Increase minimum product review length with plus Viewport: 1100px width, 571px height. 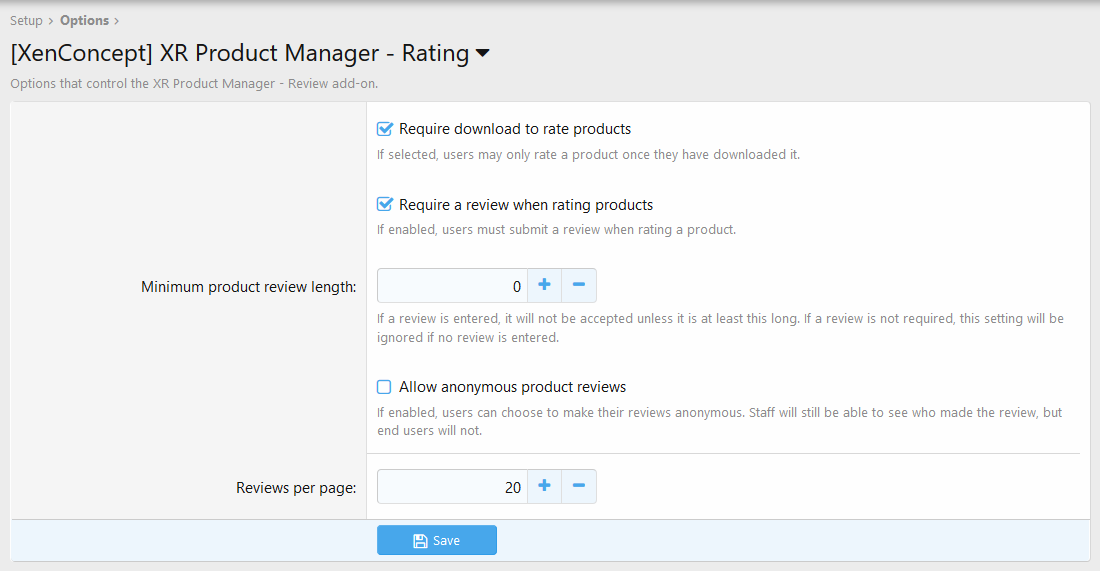coord(544,286)
